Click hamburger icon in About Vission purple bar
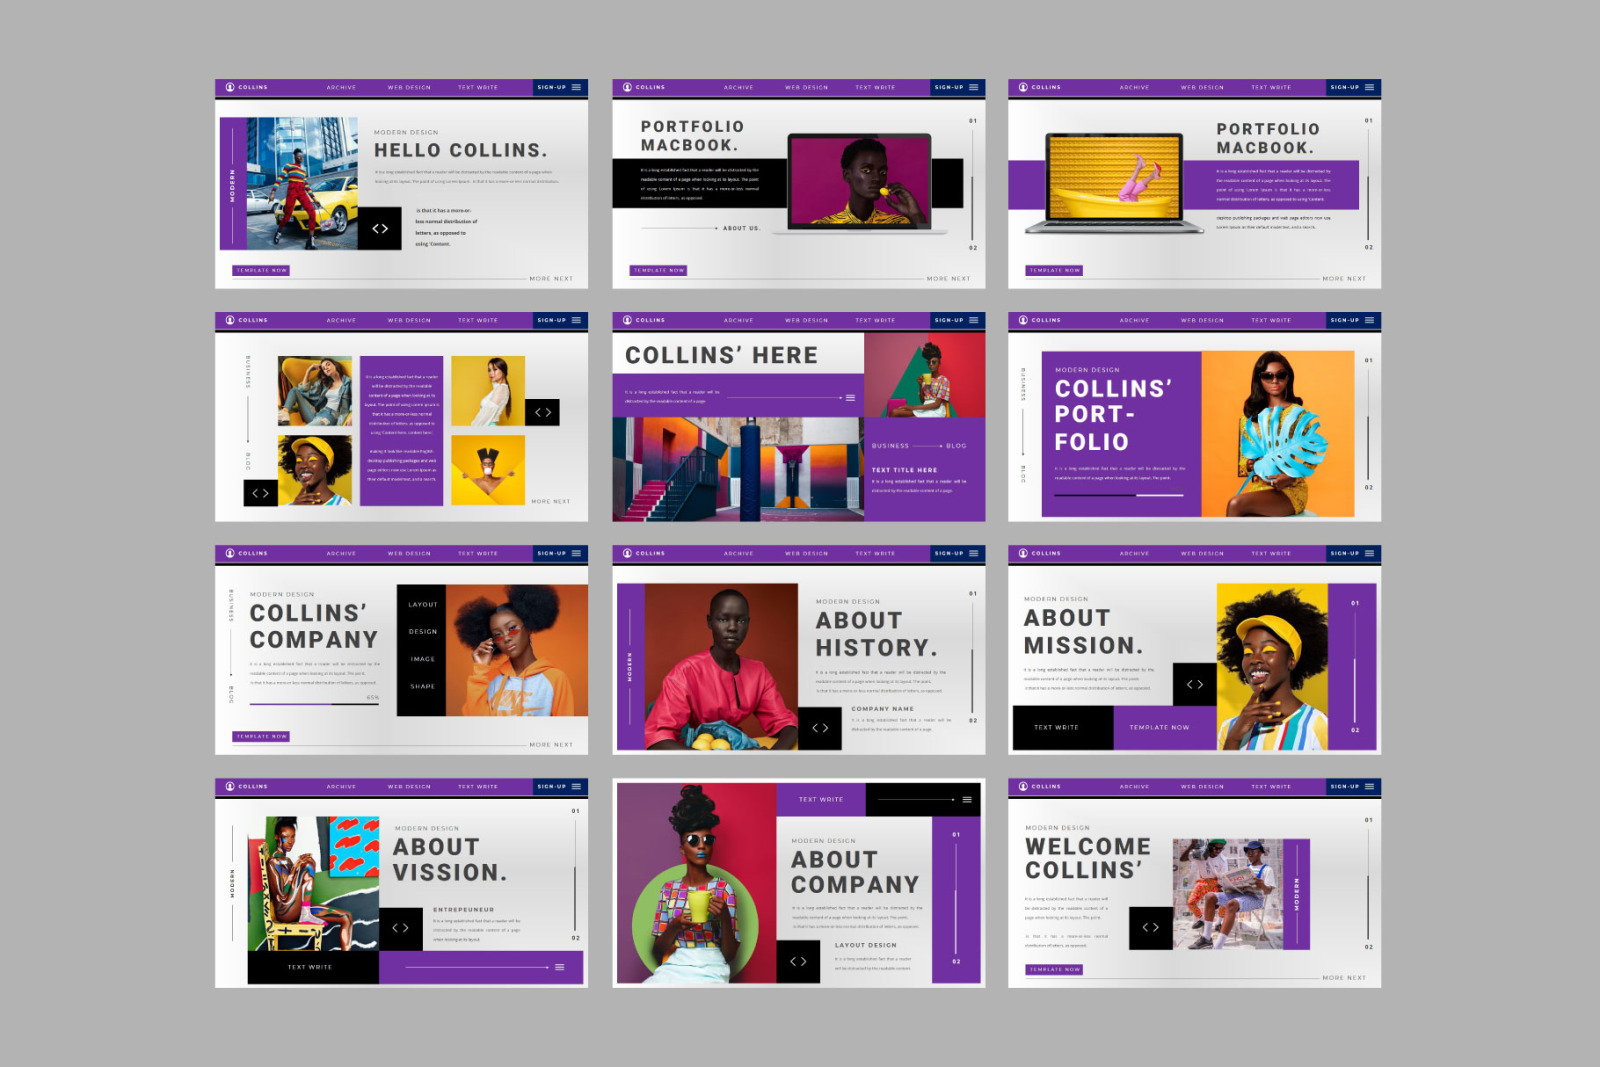 click(560, 967)
